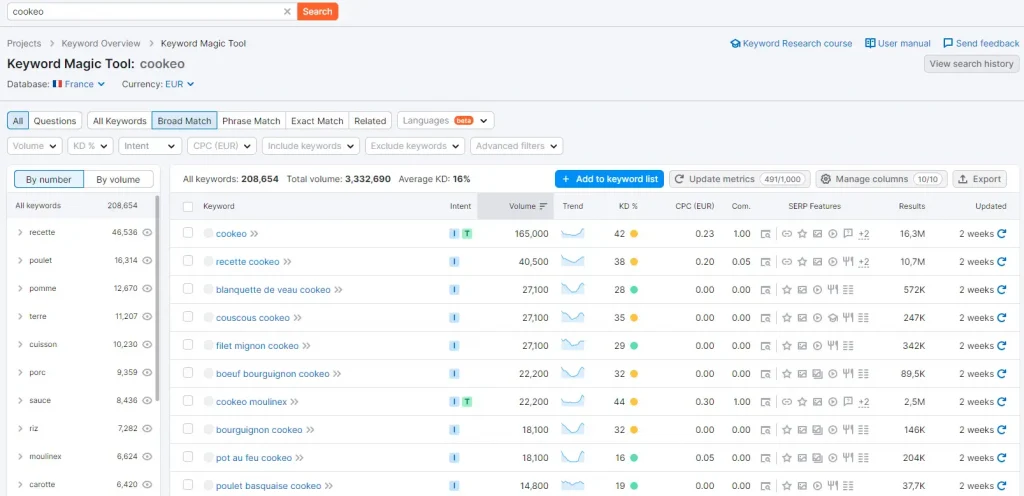This screenshot has width=1024, height=496.
Task: Click arrows icon next to cookeo moulinex
Action: (295, 402)
